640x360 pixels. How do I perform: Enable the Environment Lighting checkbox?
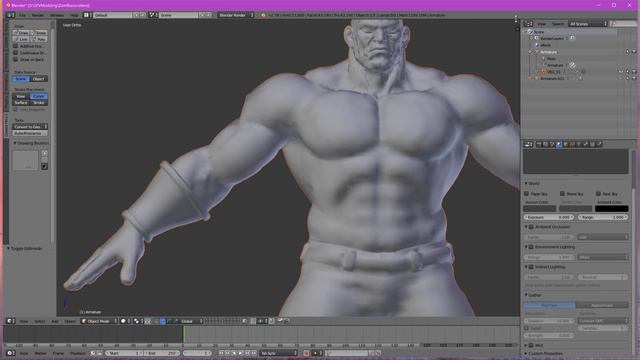click(x=531, y=247)
